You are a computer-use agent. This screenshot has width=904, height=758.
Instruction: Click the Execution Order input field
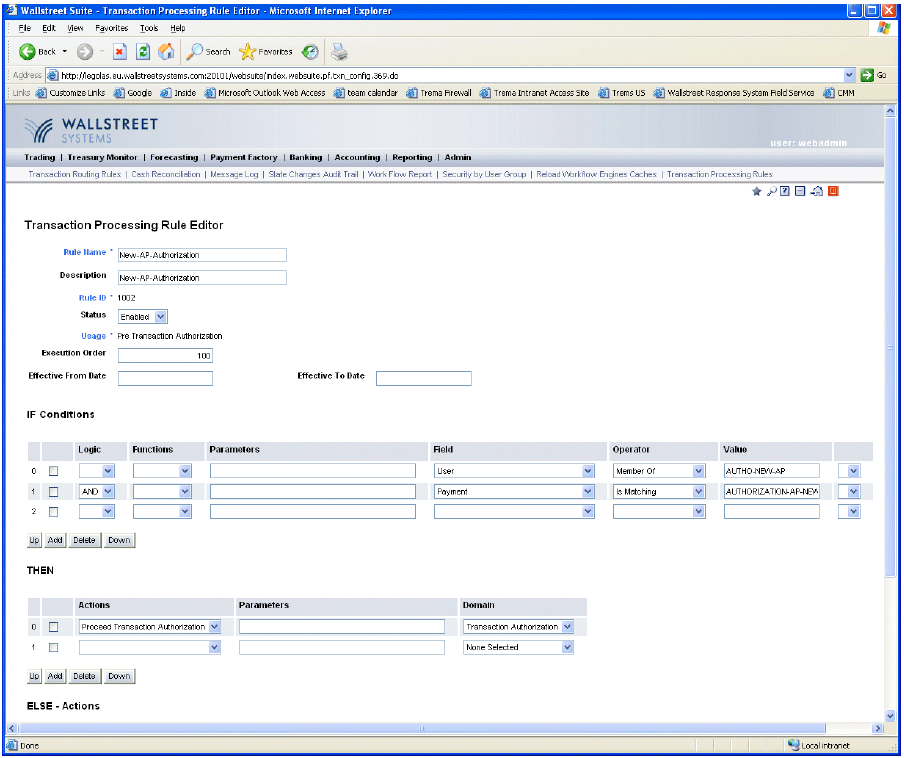tap(165, 356)
